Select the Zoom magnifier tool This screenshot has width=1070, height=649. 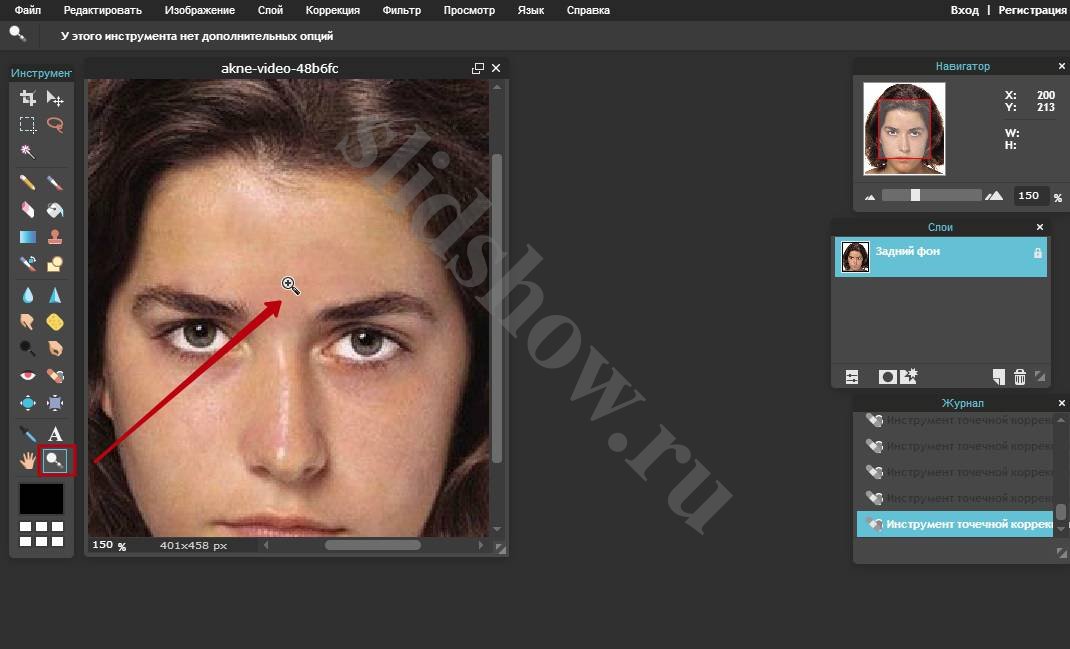55,461
